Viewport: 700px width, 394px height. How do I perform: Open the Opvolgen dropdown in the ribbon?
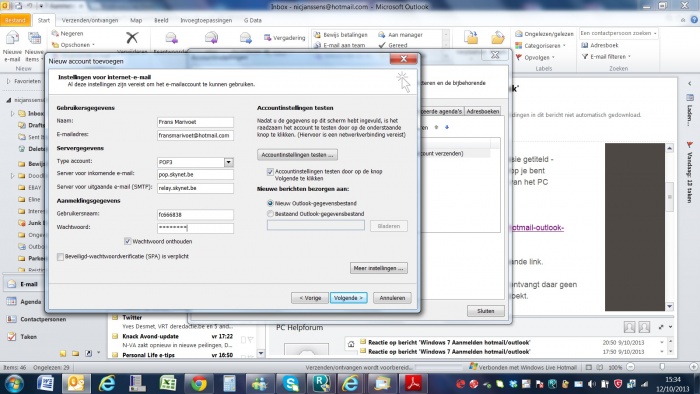535,57
